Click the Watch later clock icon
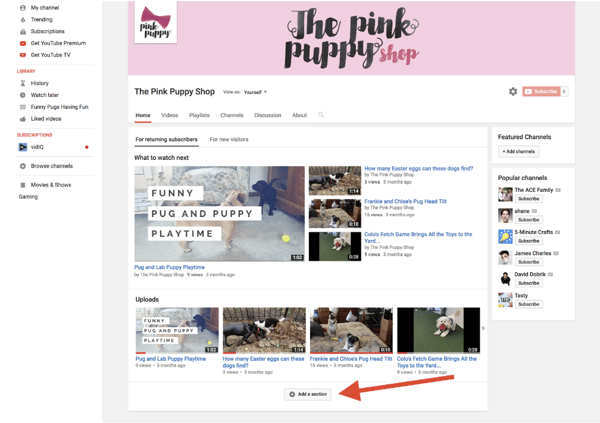This screenshot has height=423, width=600. (x=23, y=95)
